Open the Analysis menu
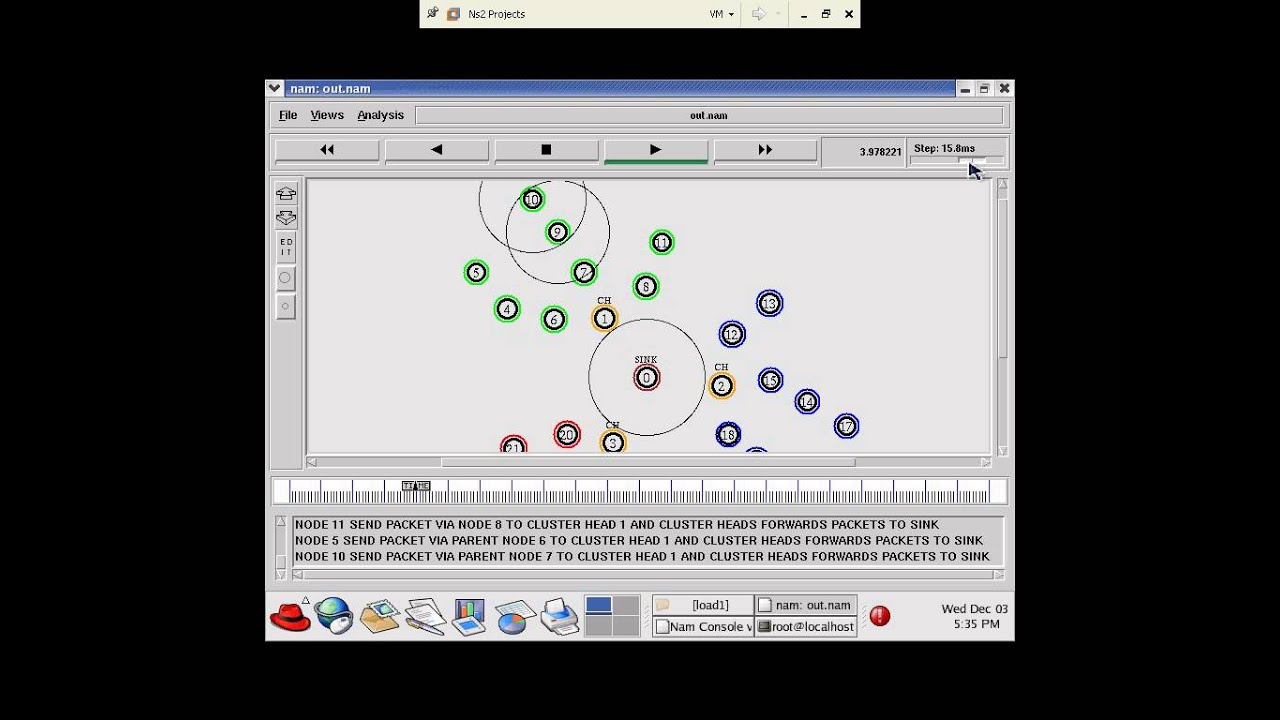This screenshot has height=720, width=1280. pyautogui.click(x=380, y=115)
